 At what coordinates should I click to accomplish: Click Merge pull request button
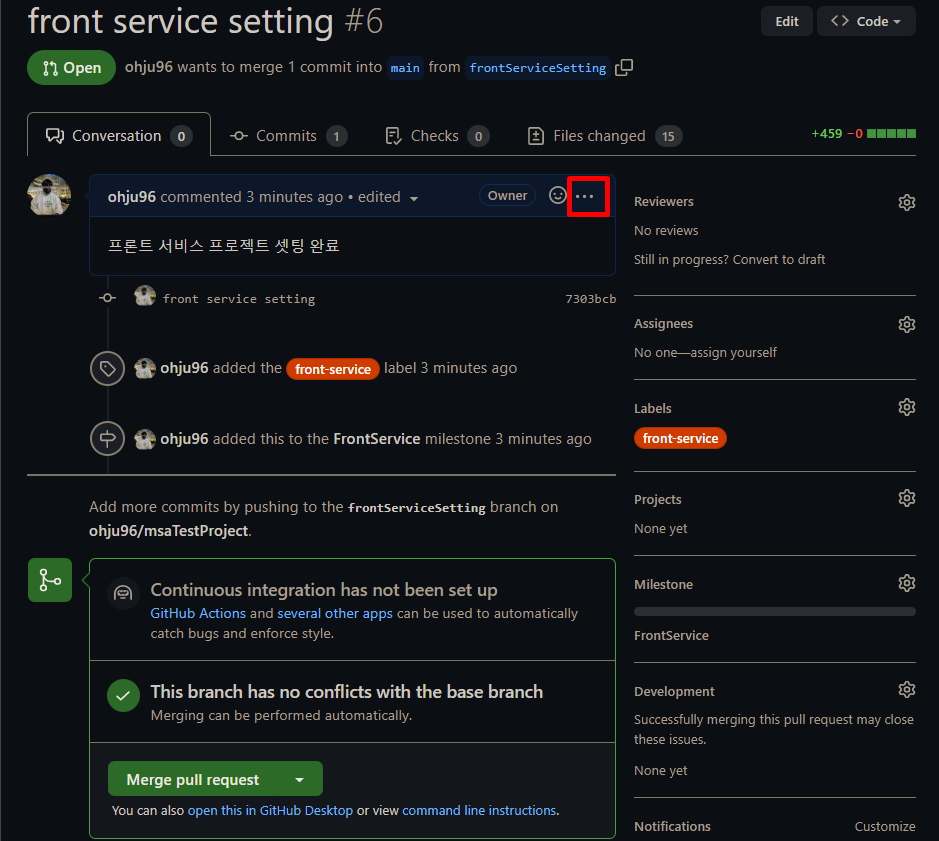click(x=193, y=779)
